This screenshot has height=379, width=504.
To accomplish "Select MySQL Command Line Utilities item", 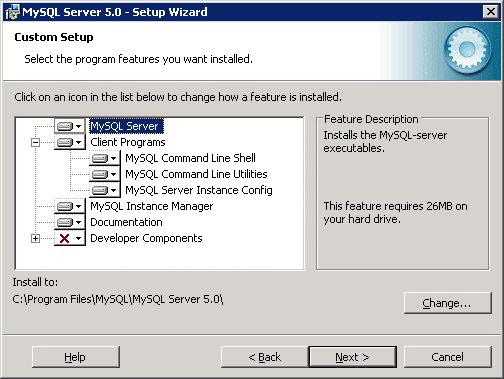I will pyautogui.click(x=196, y=174).
